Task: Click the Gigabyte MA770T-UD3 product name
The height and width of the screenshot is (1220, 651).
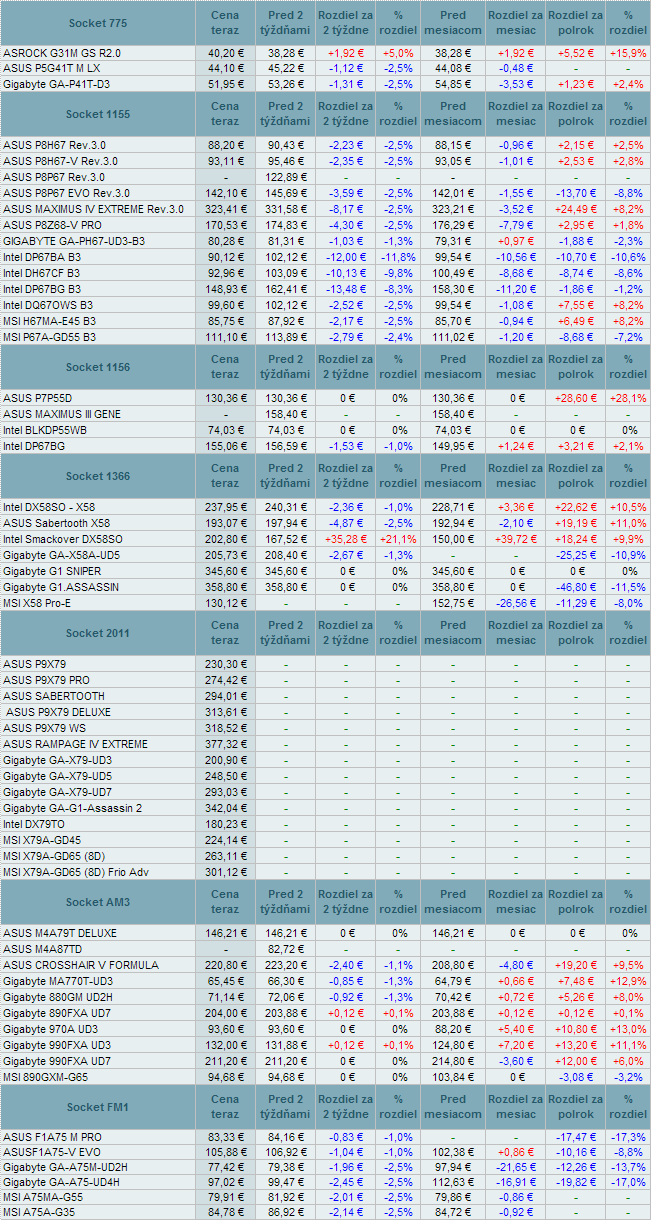Action: click(58, 982)
